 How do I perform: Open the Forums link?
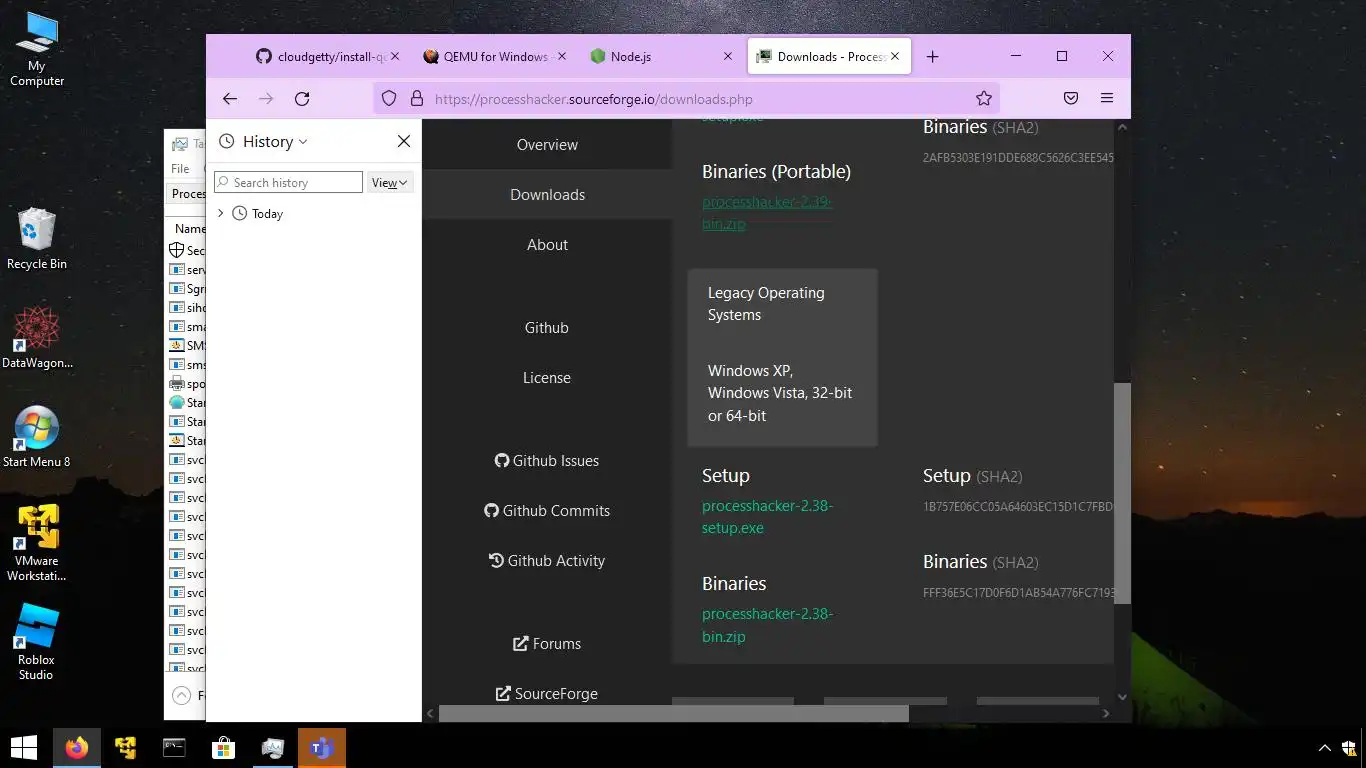(547, 643)
